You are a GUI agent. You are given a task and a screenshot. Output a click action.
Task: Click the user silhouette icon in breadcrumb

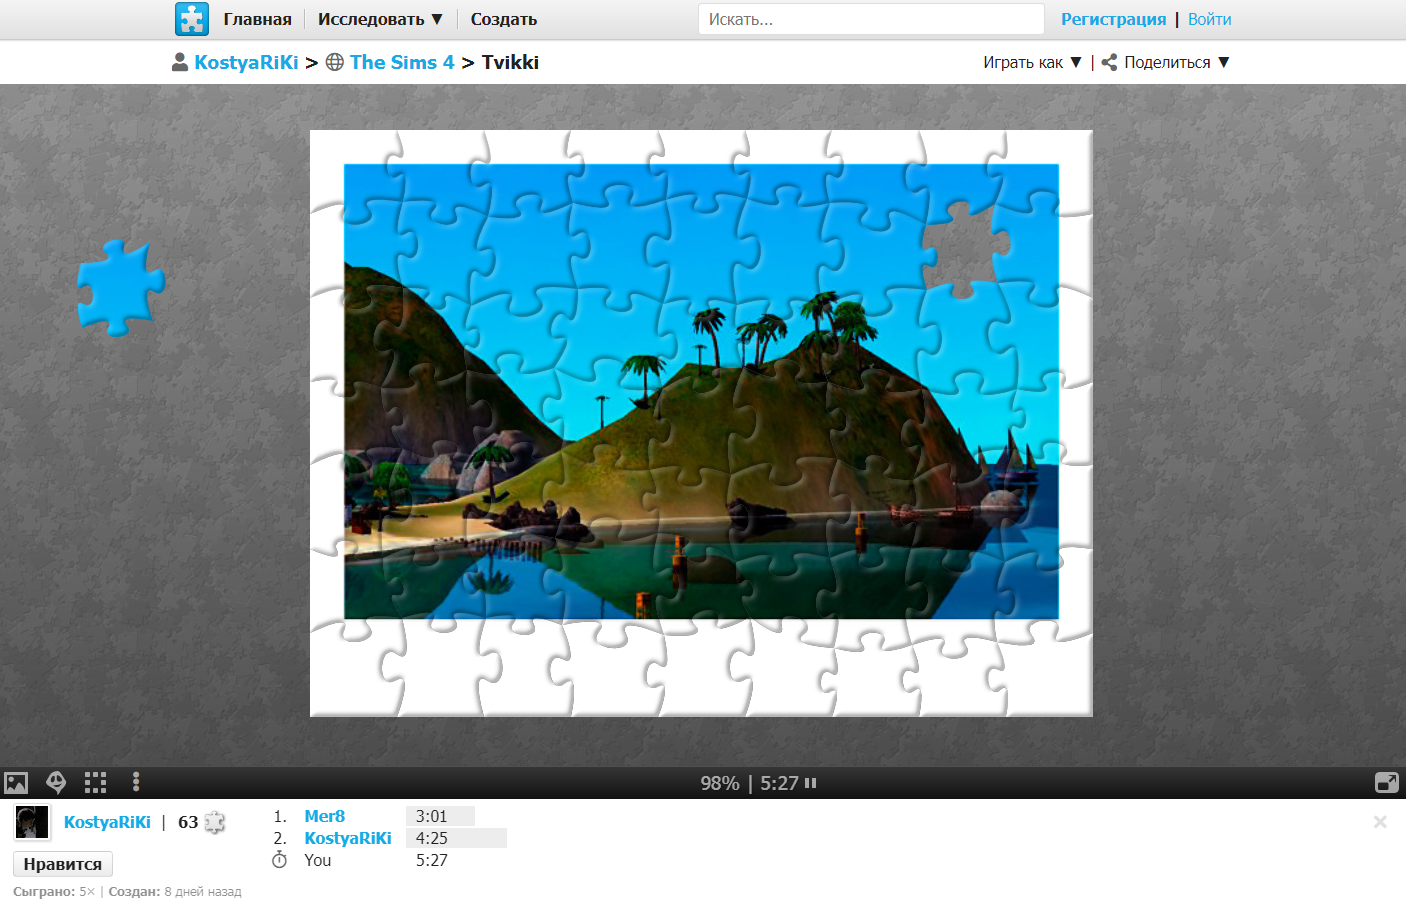[180, 62]
